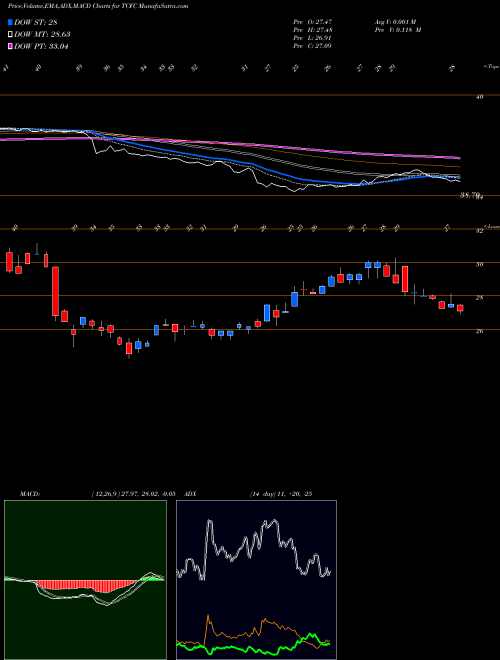The height and width of the screenshot is (660, 500).
Task: Click the right end of the magenta EMA line
Action: (459, 158)
